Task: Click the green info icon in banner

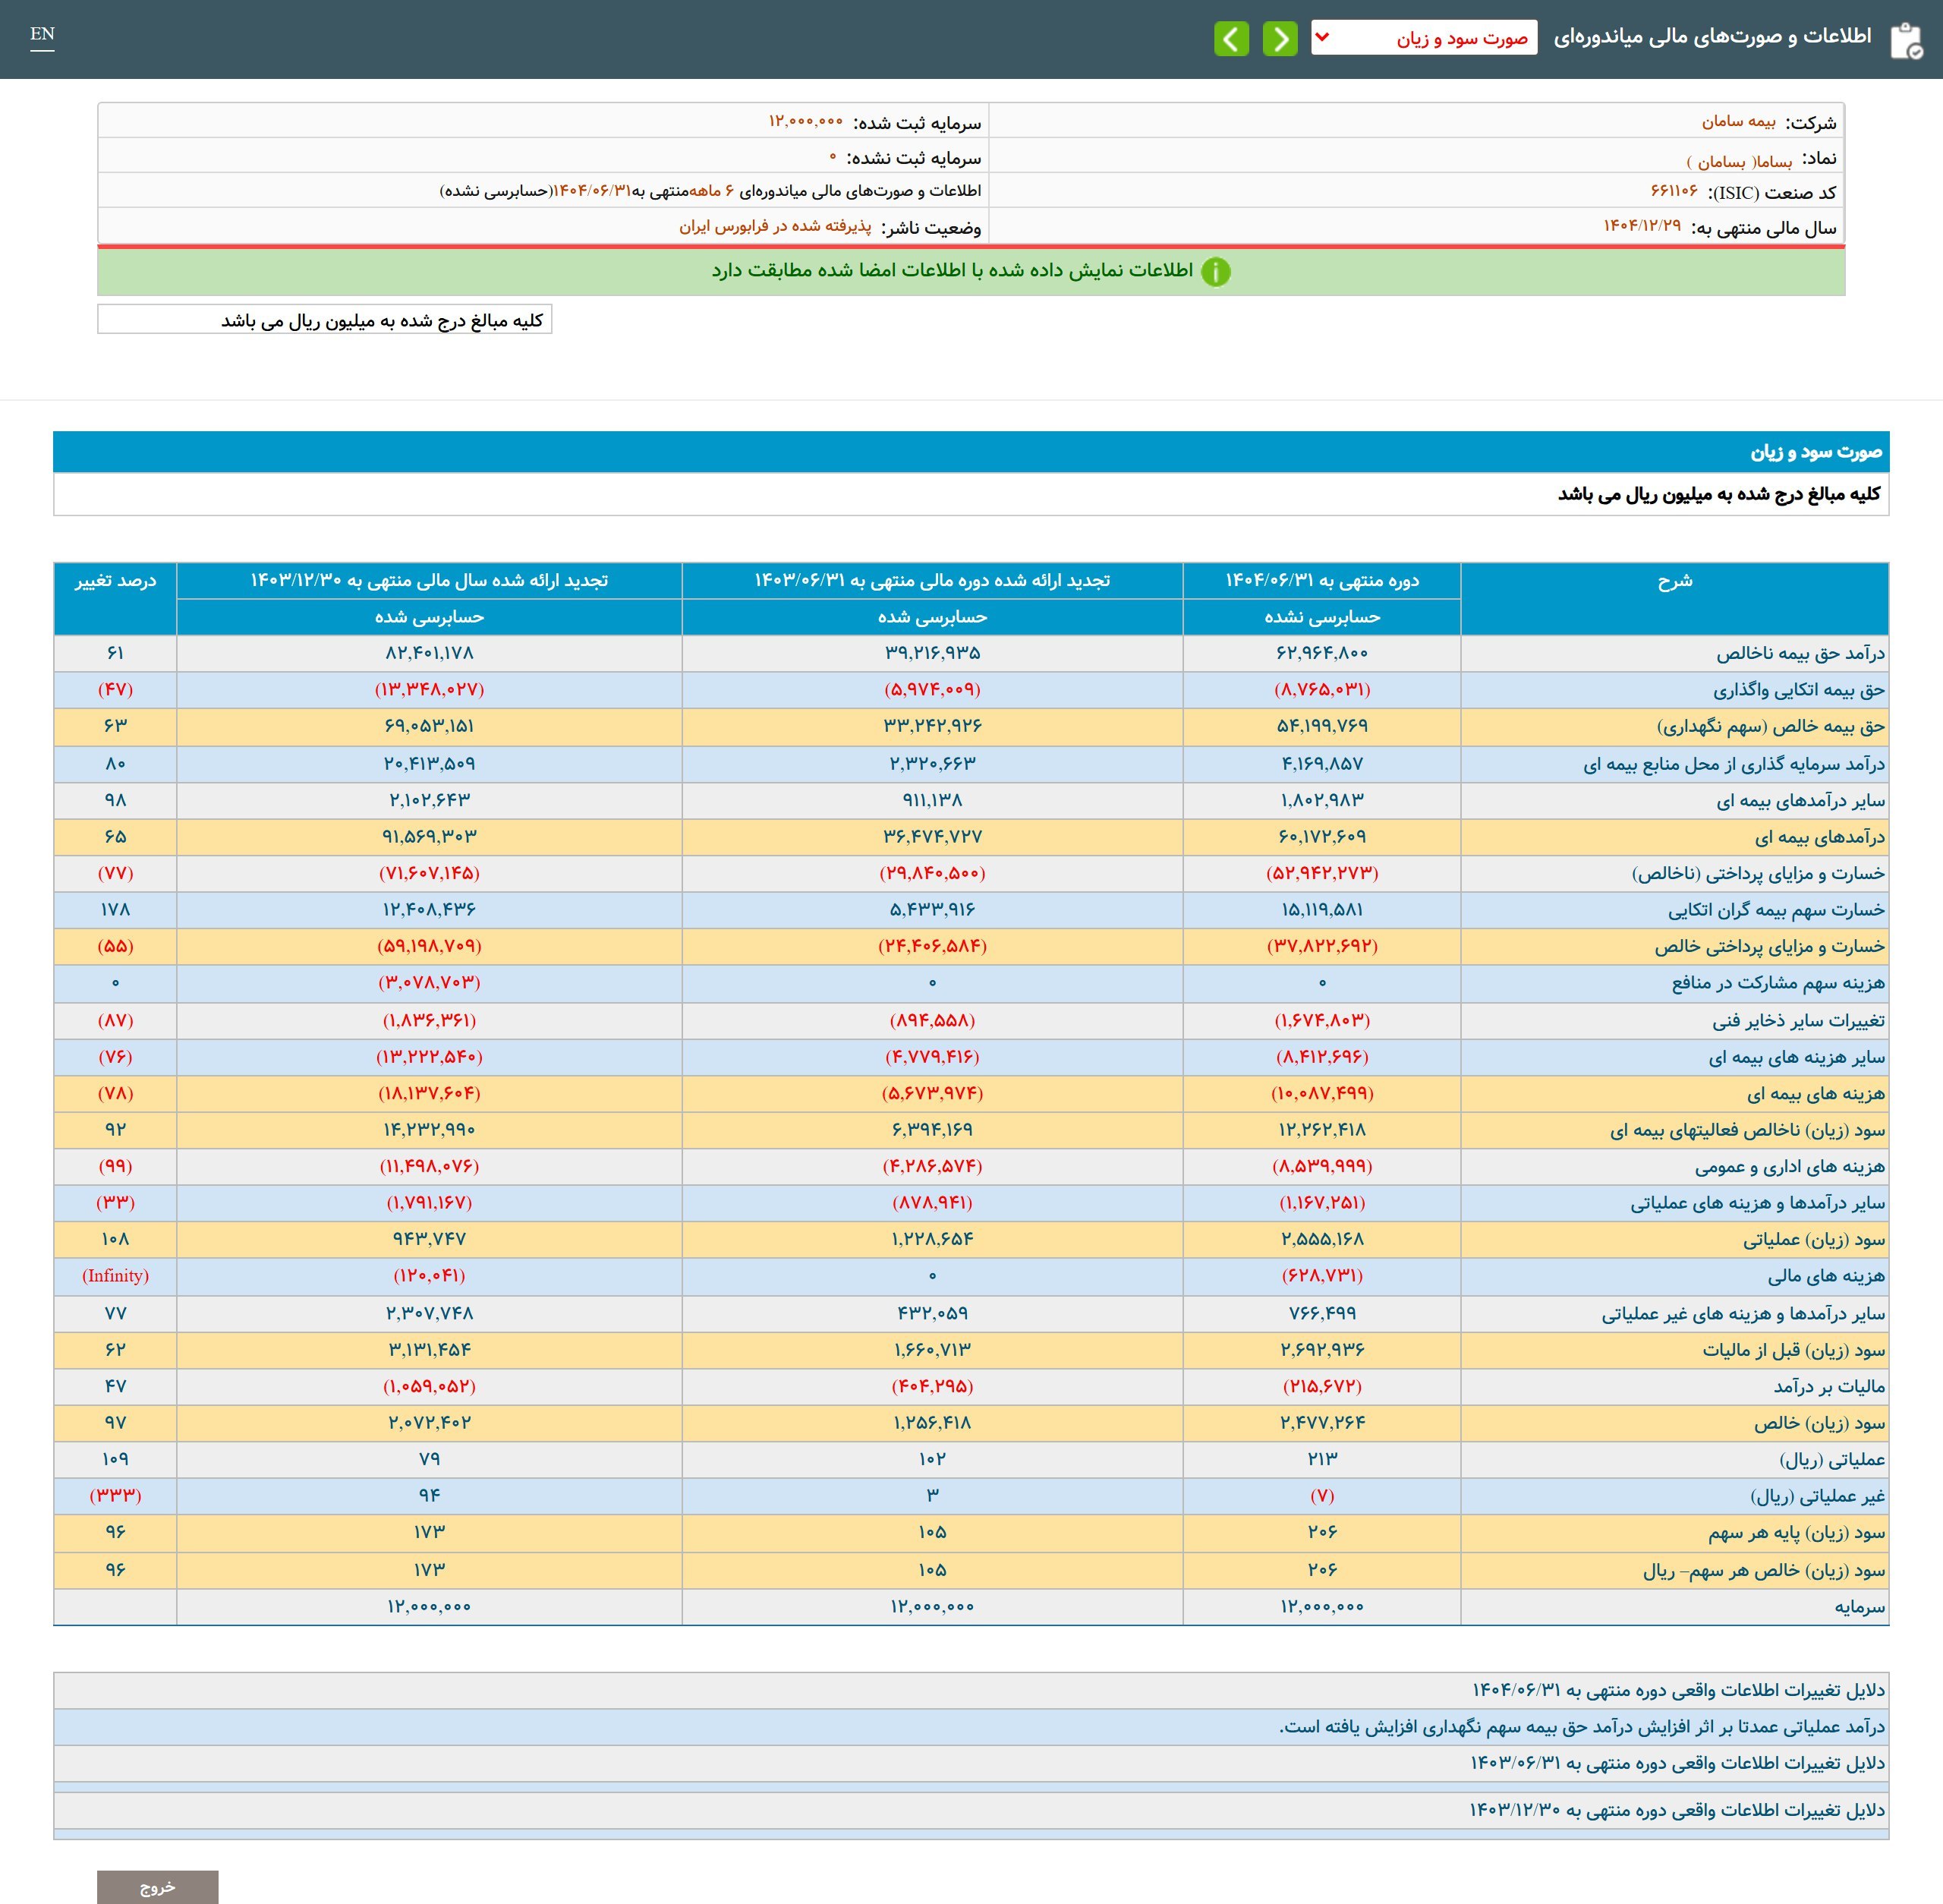Action: point(1215,272)
